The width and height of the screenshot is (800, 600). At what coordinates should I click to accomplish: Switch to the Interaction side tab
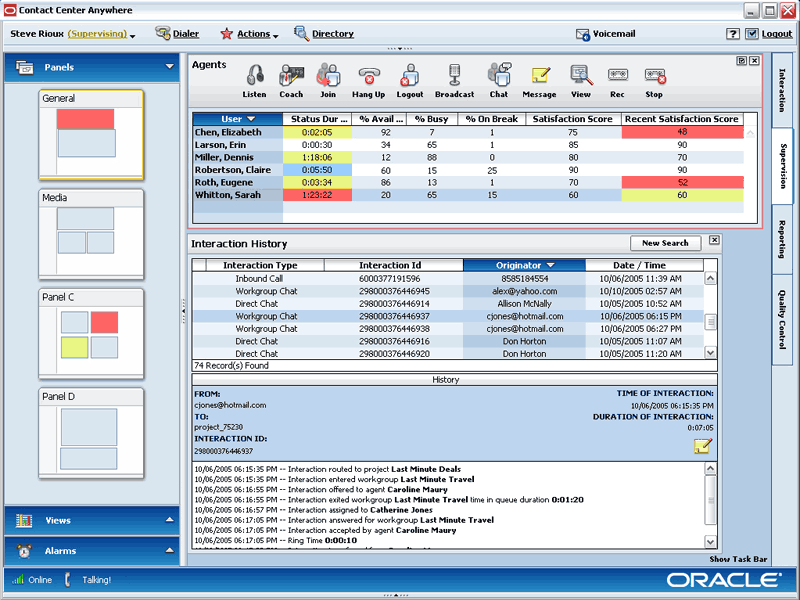[x=782, y=90]
